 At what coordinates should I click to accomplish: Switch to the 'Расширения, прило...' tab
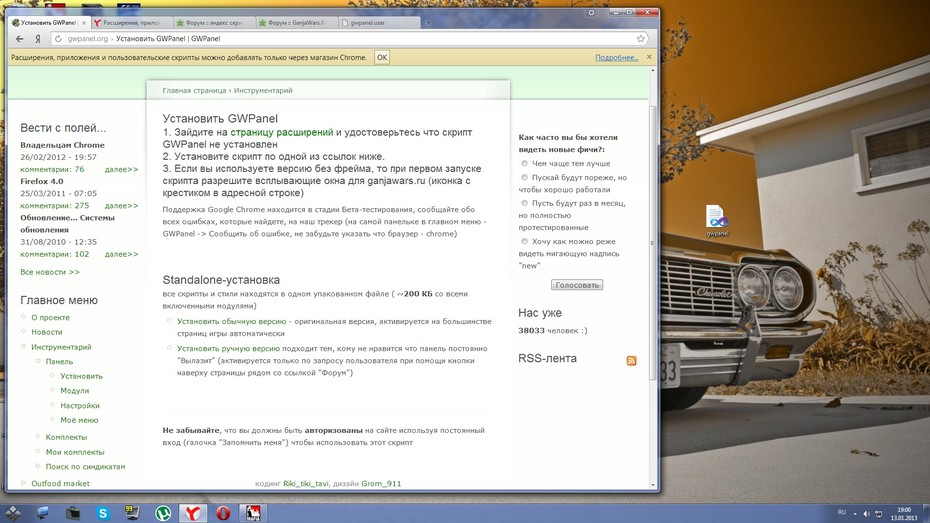(x=130, y=23)
